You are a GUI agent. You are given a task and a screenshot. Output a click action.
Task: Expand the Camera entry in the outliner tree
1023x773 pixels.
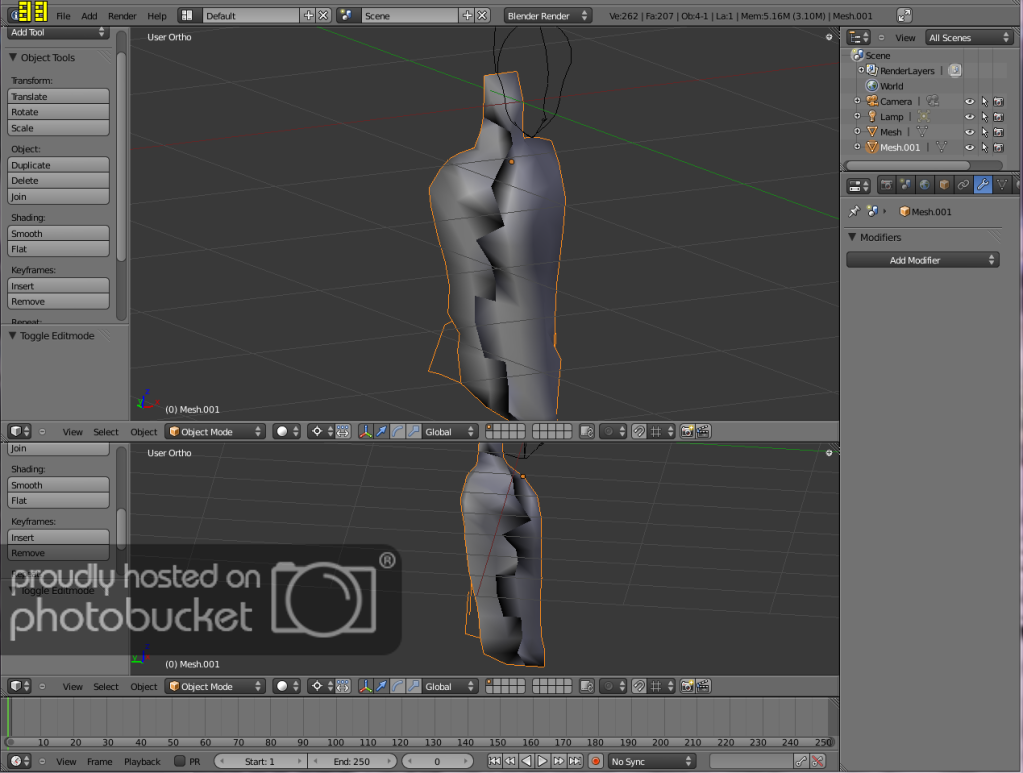pyautogui.click(x=857, y=101)
